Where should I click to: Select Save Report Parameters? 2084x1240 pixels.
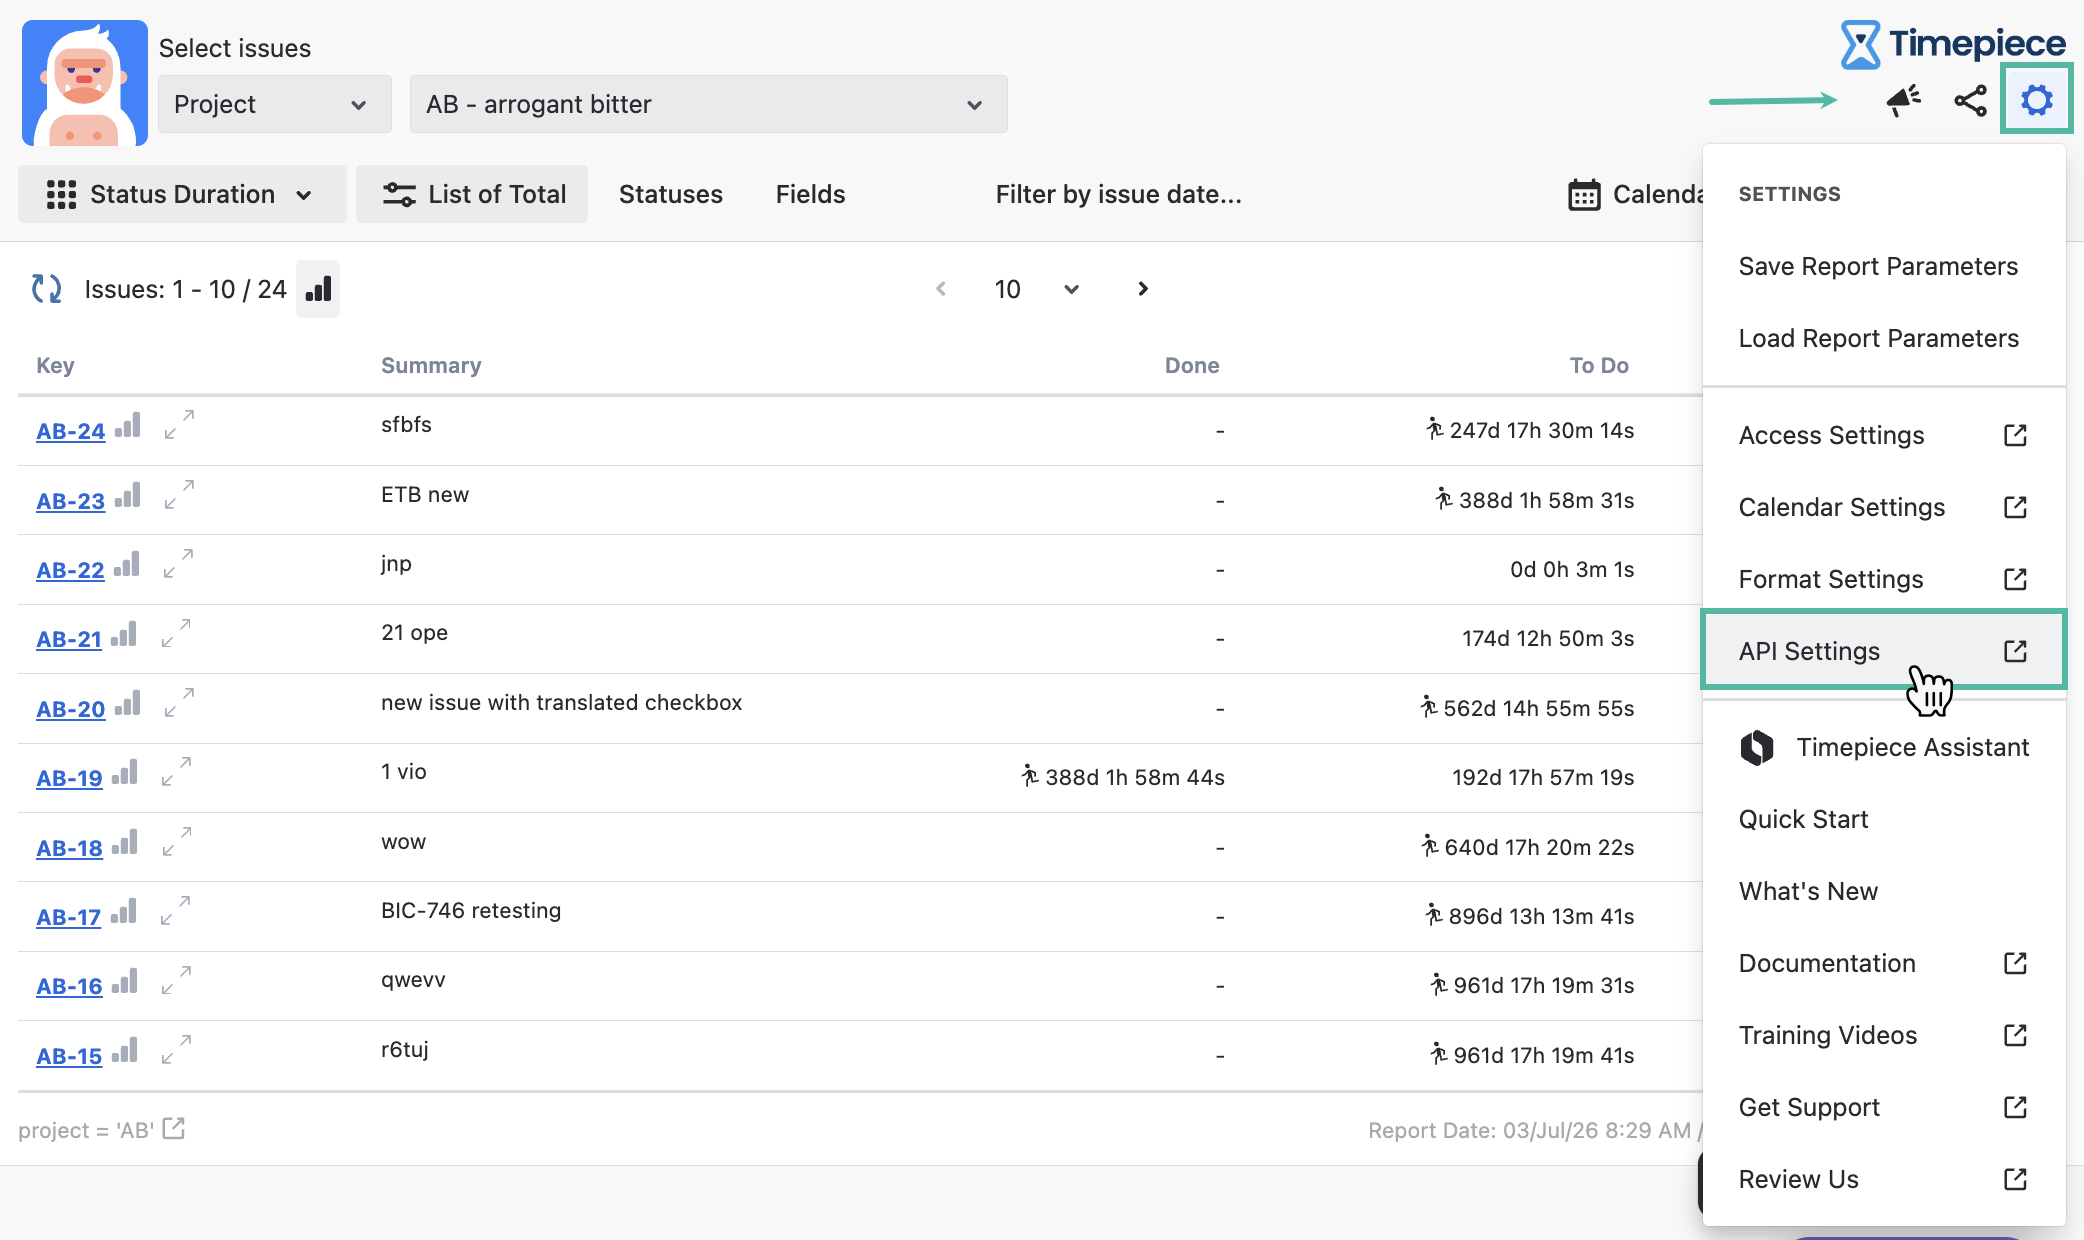pyautogui.click(x=1883, y=266)
